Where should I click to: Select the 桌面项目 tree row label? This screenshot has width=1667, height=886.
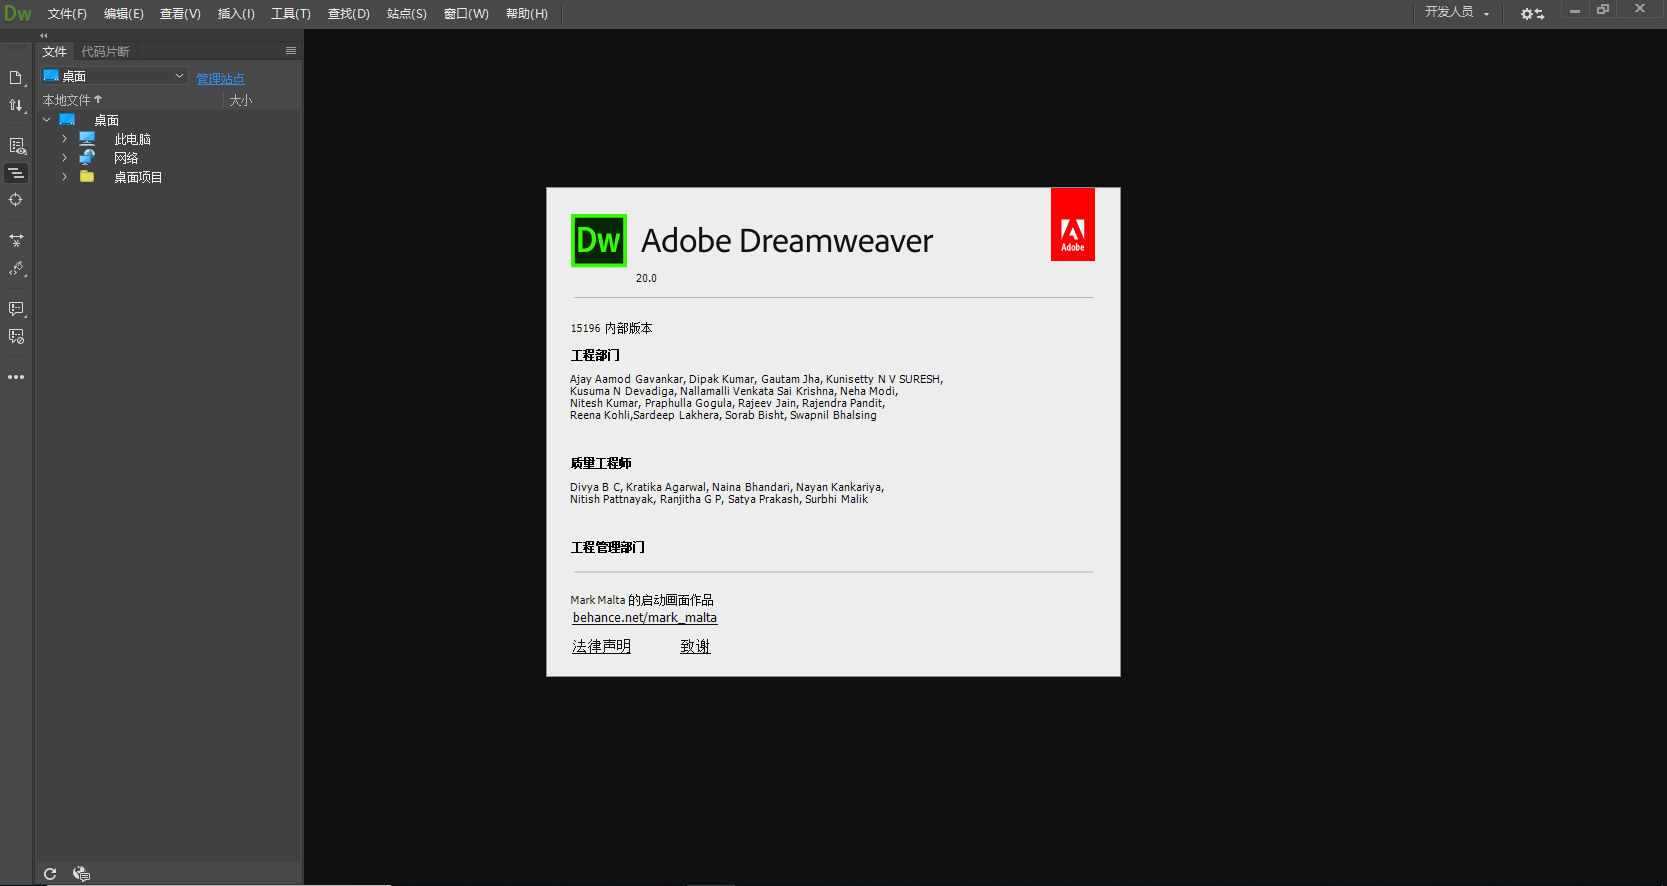138,177
